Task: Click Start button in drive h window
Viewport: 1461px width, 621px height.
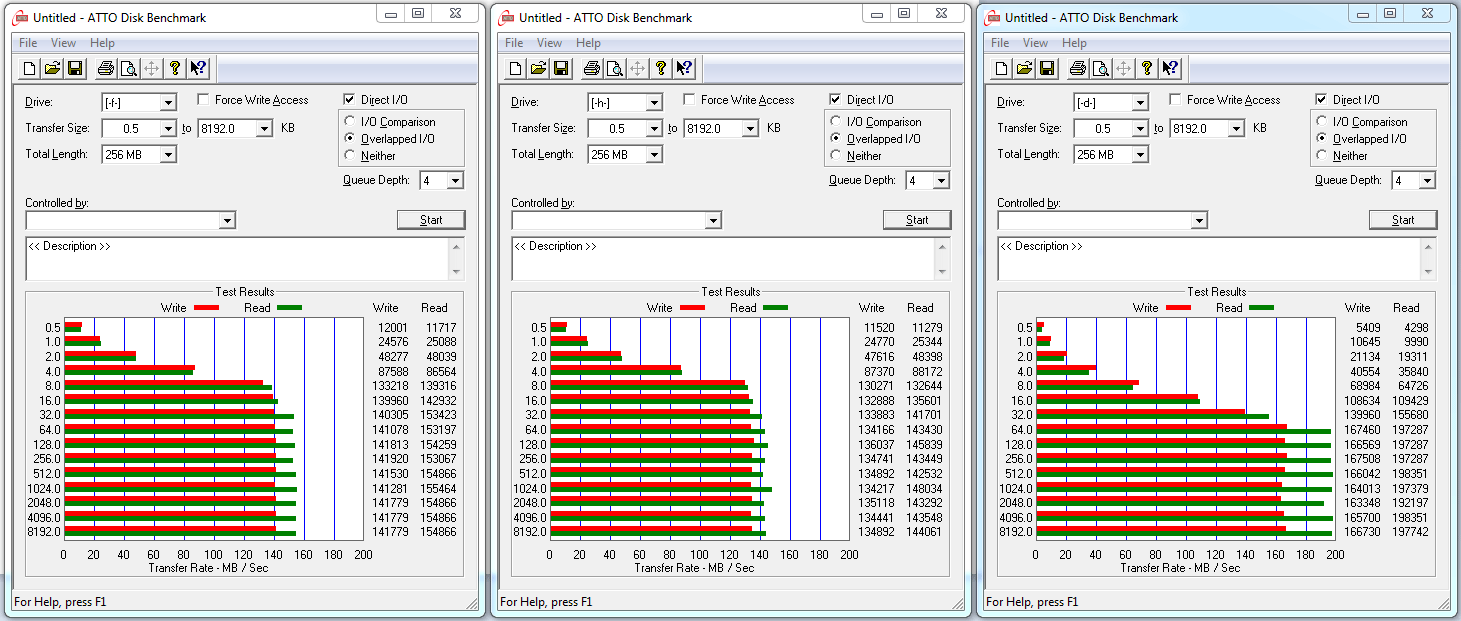Action: pyautogui.click(x=917, y=220)
